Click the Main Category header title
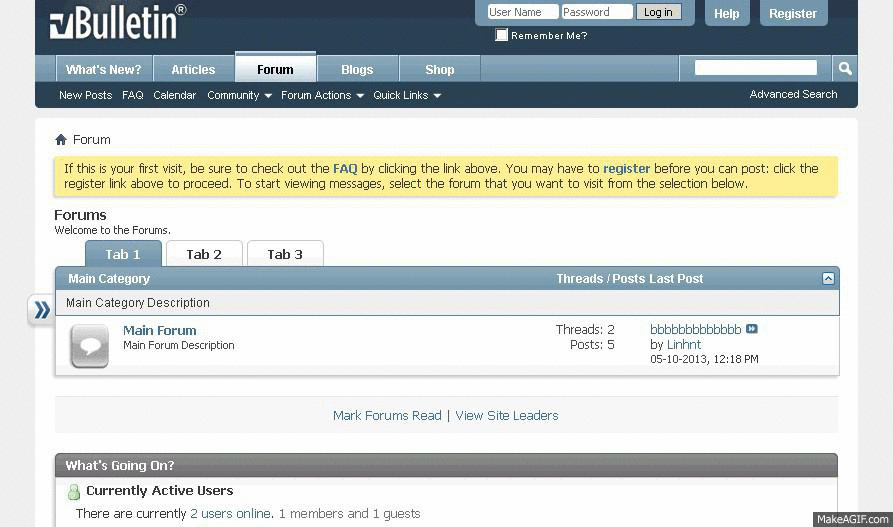The image size is (893, 527). click(x=109, y=279)
